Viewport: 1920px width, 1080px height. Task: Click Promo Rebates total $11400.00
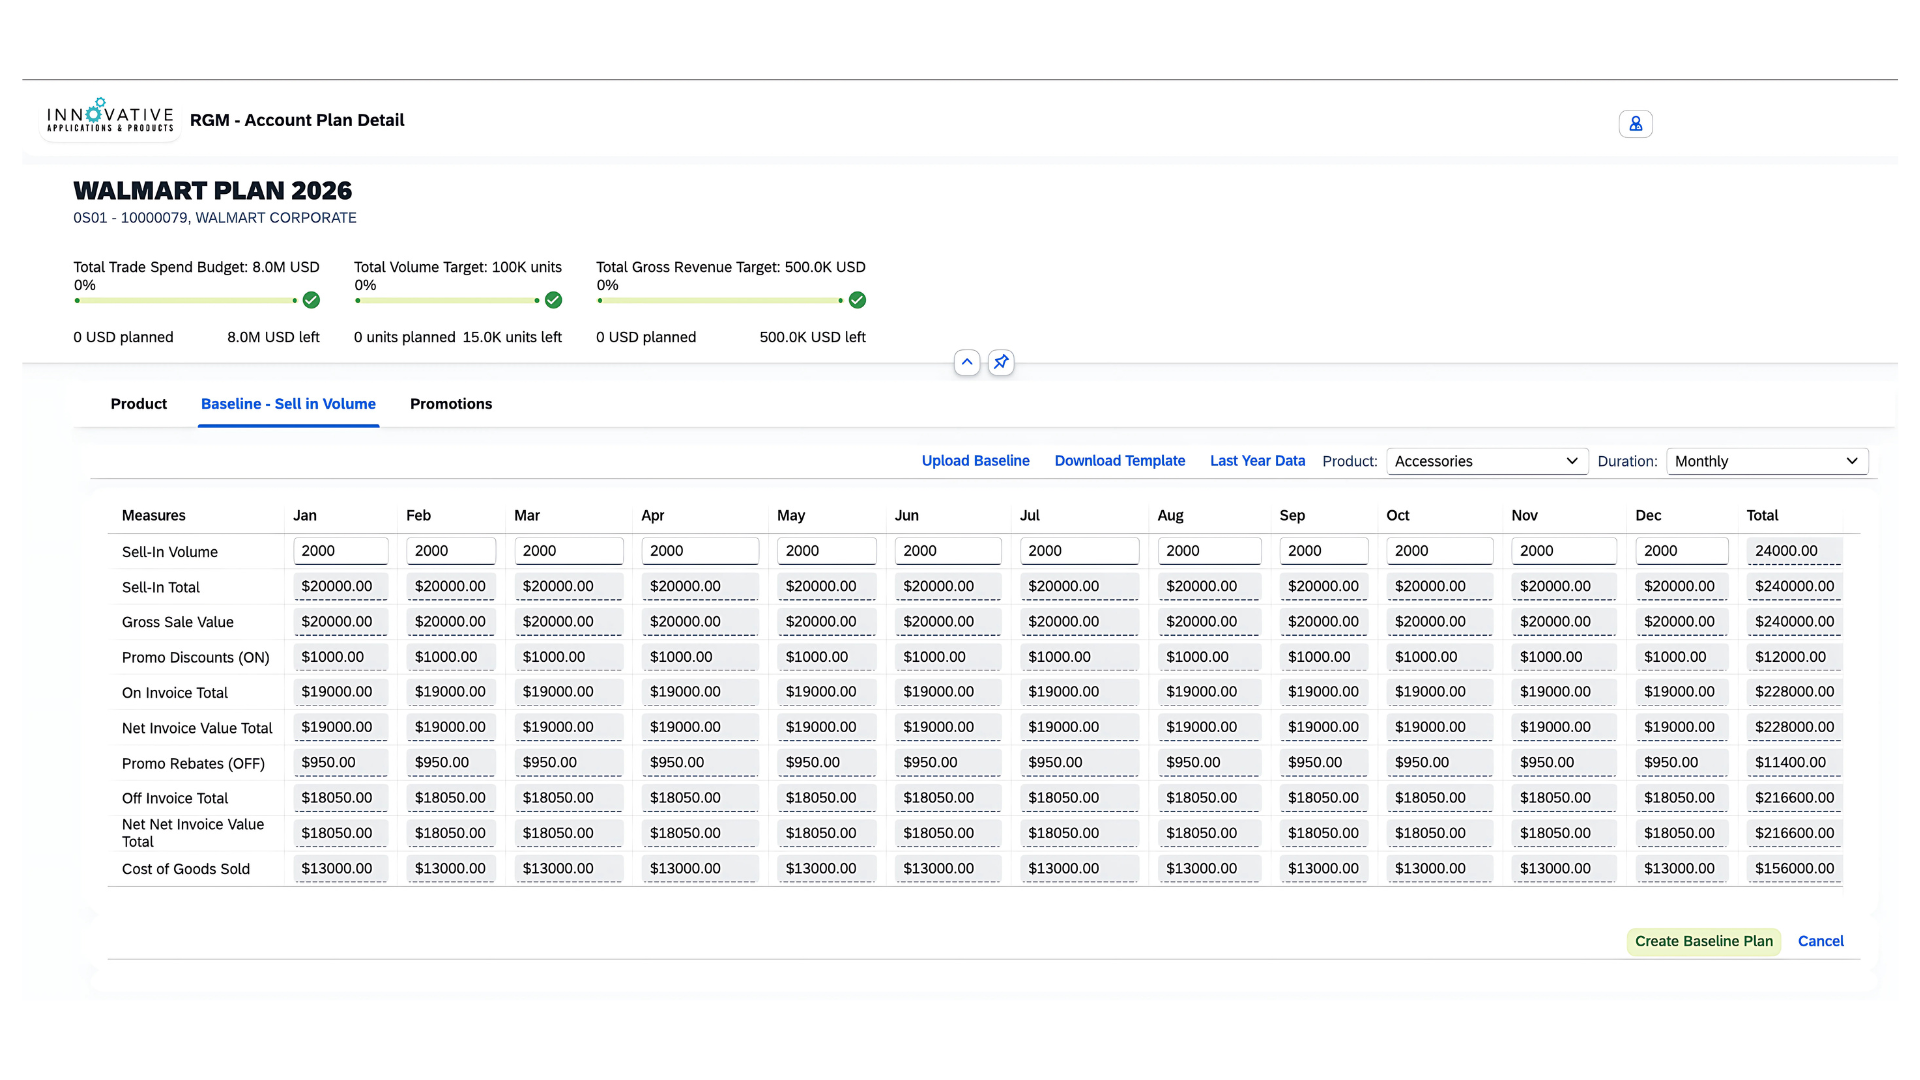pyautogui.click(x=1794, y=762)
